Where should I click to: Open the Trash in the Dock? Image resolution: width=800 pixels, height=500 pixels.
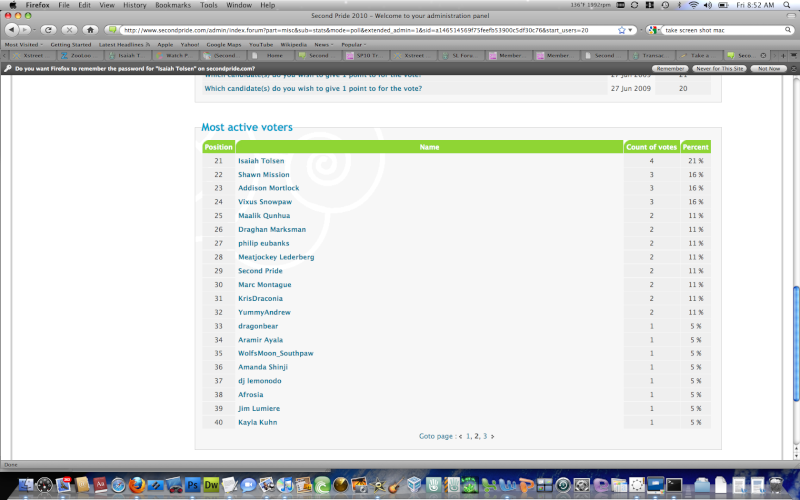(x=776, y=485)
